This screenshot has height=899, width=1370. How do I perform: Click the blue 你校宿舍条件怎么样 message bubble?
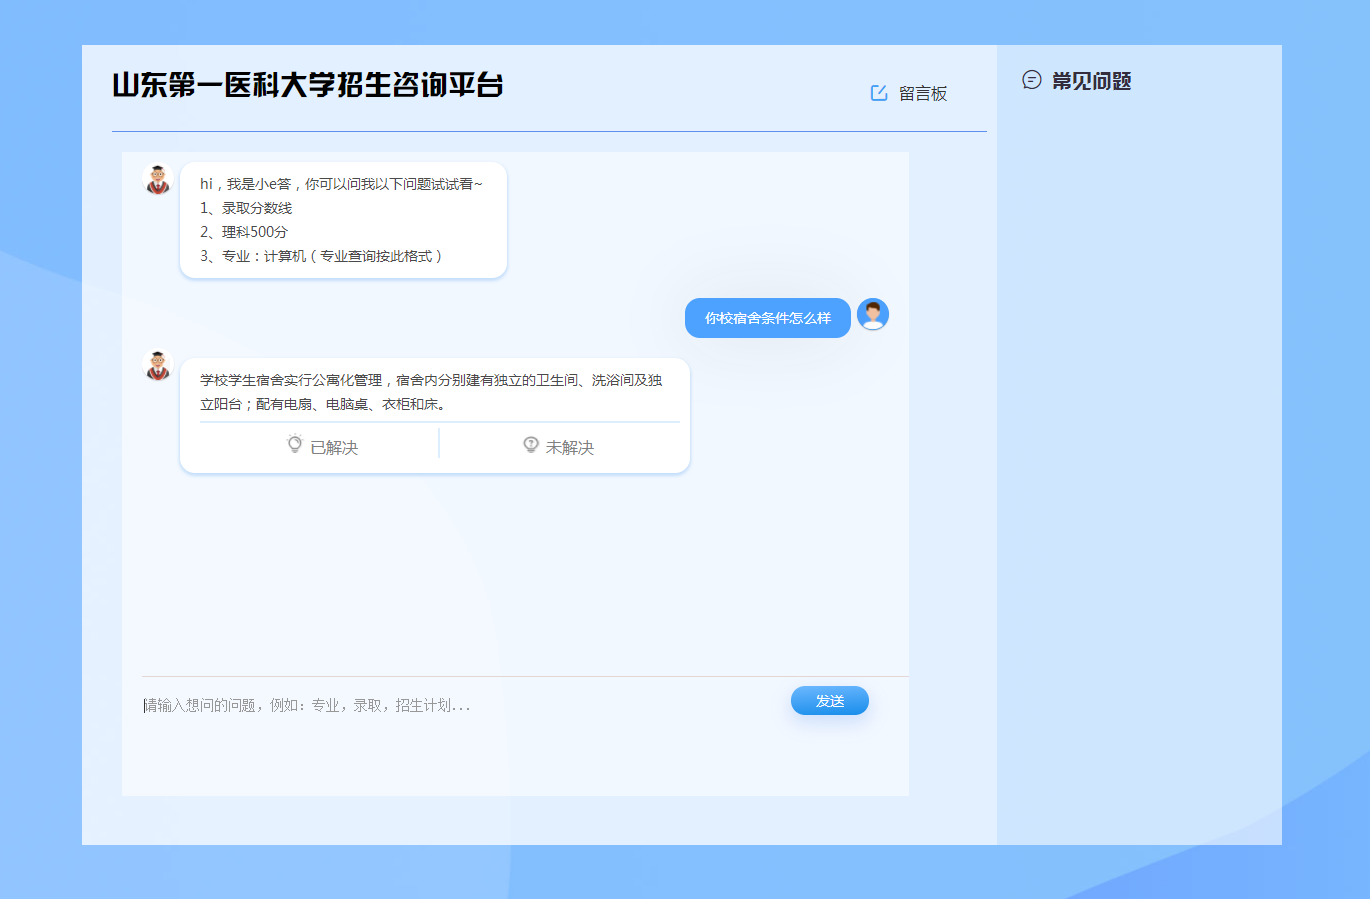(x=767, y=316)
